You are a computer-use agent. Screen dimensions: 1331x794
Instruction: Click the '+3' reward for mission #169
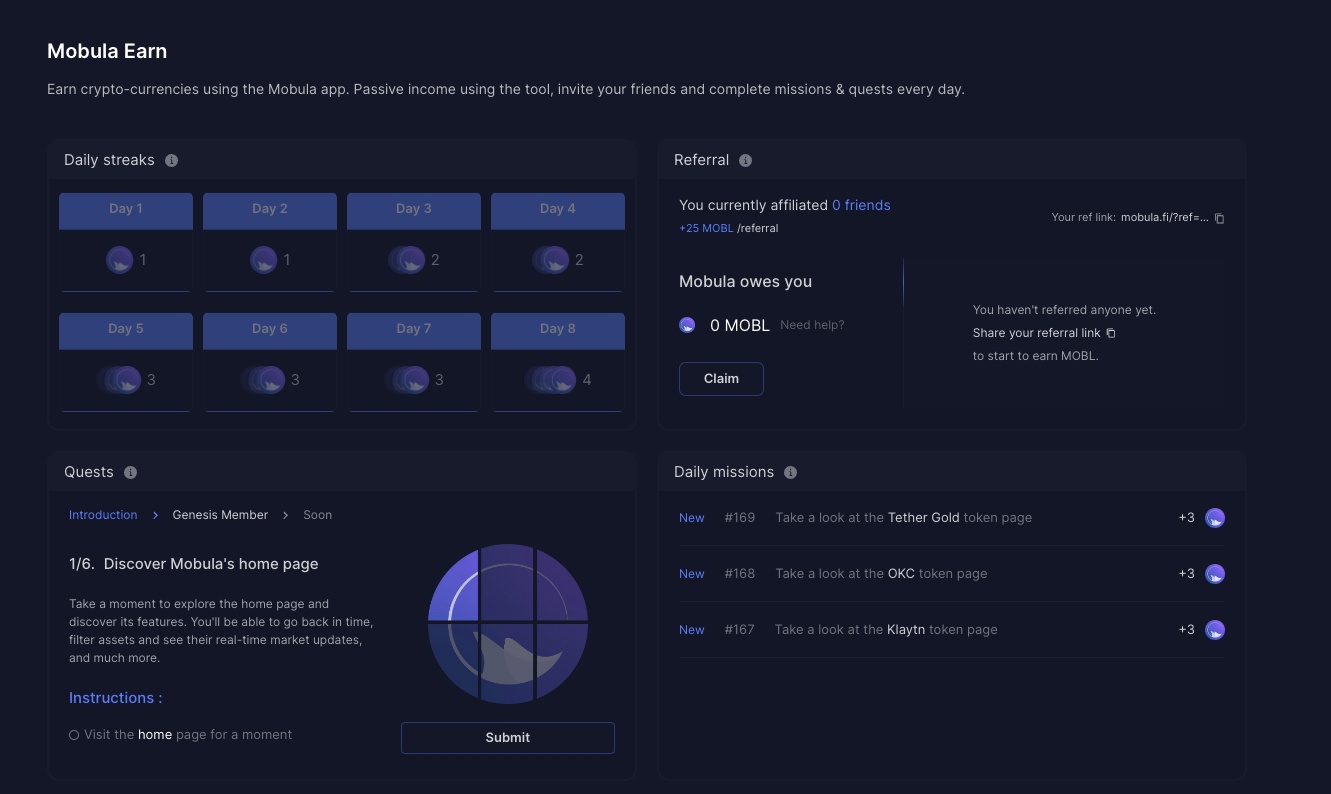pyautogui.click(x=1186, y=518)
